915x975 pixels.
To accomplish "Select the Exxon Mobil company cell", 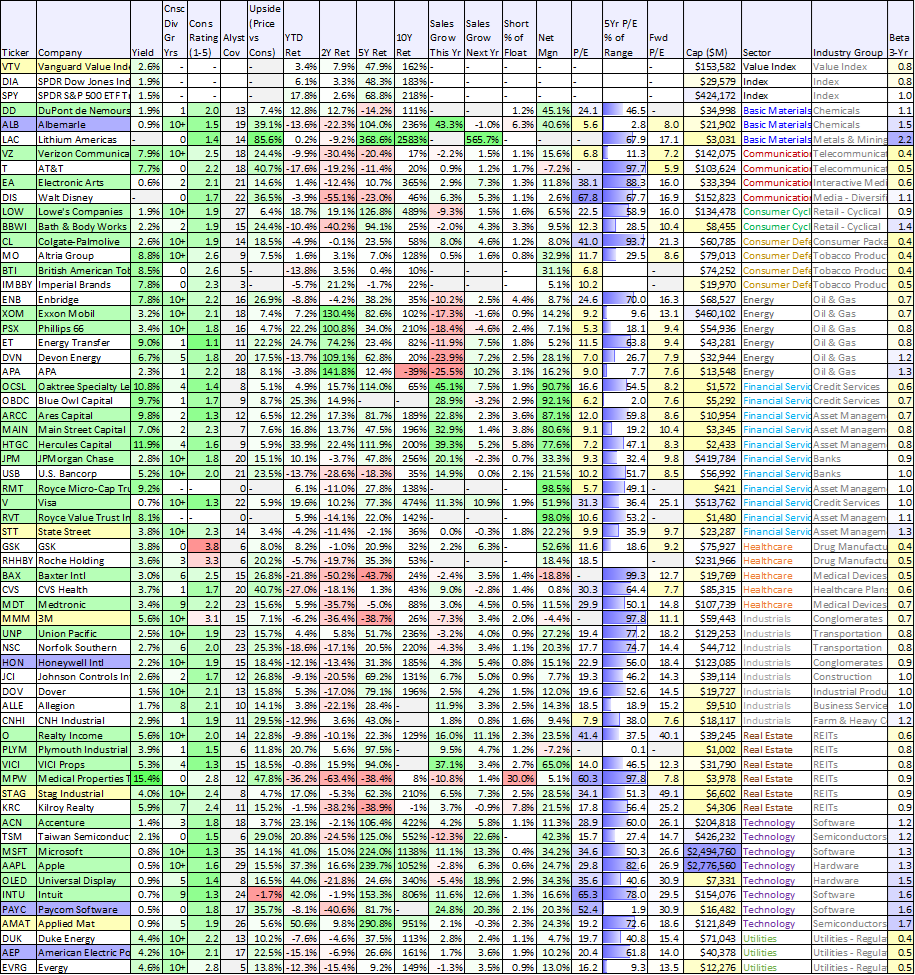I will [83, 313].
